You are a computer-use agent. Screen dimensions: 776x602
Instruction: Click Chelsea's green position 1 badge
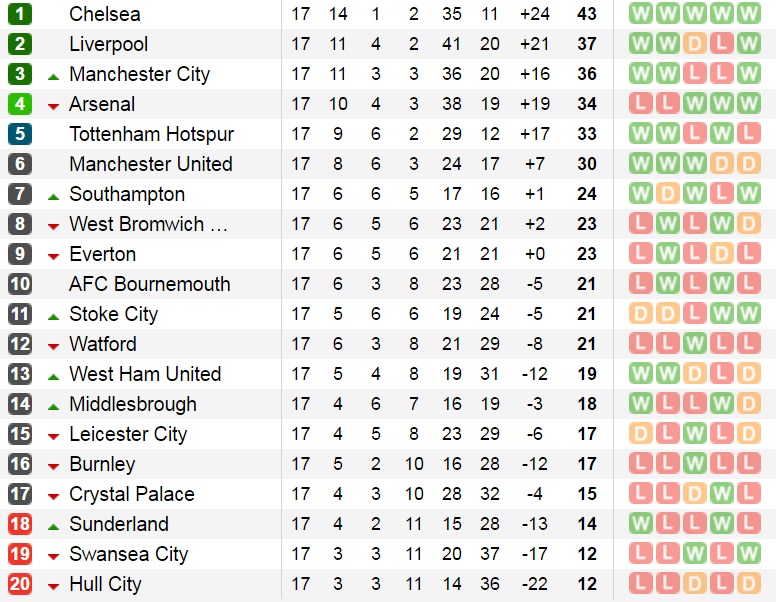point(20,14)
